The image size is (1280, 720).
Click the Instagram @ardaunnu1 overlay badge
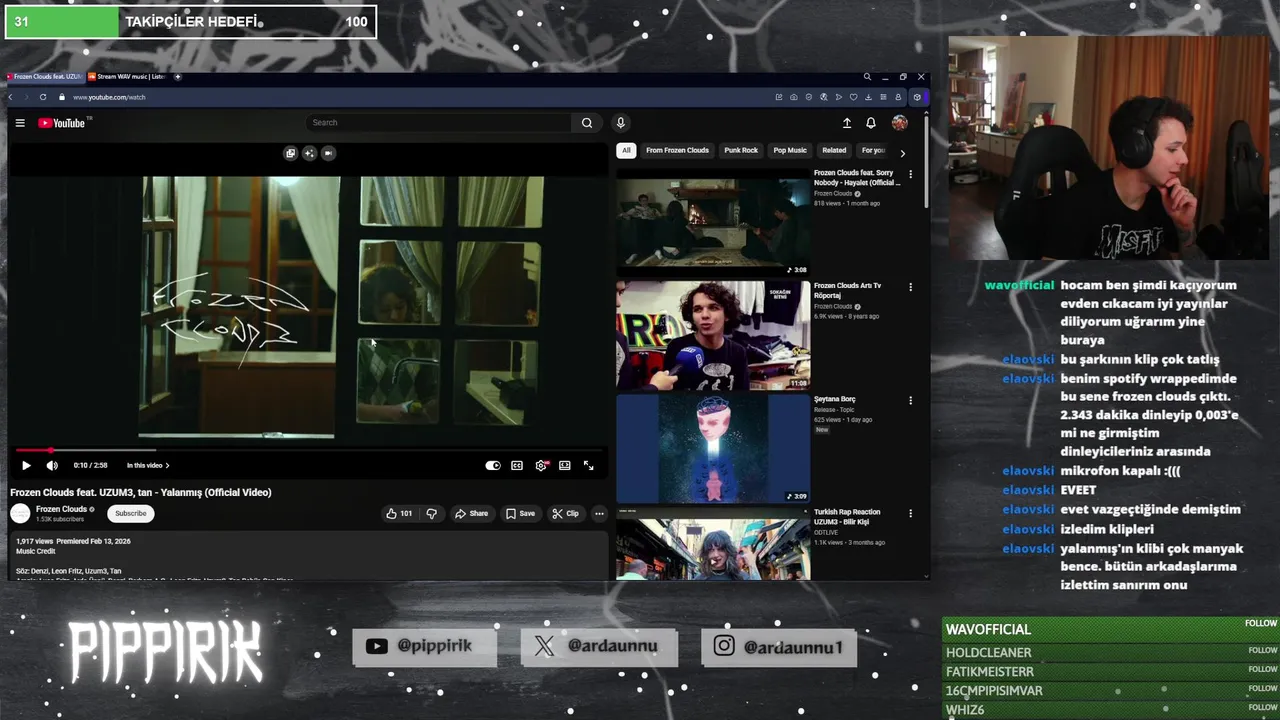[778, 646]
